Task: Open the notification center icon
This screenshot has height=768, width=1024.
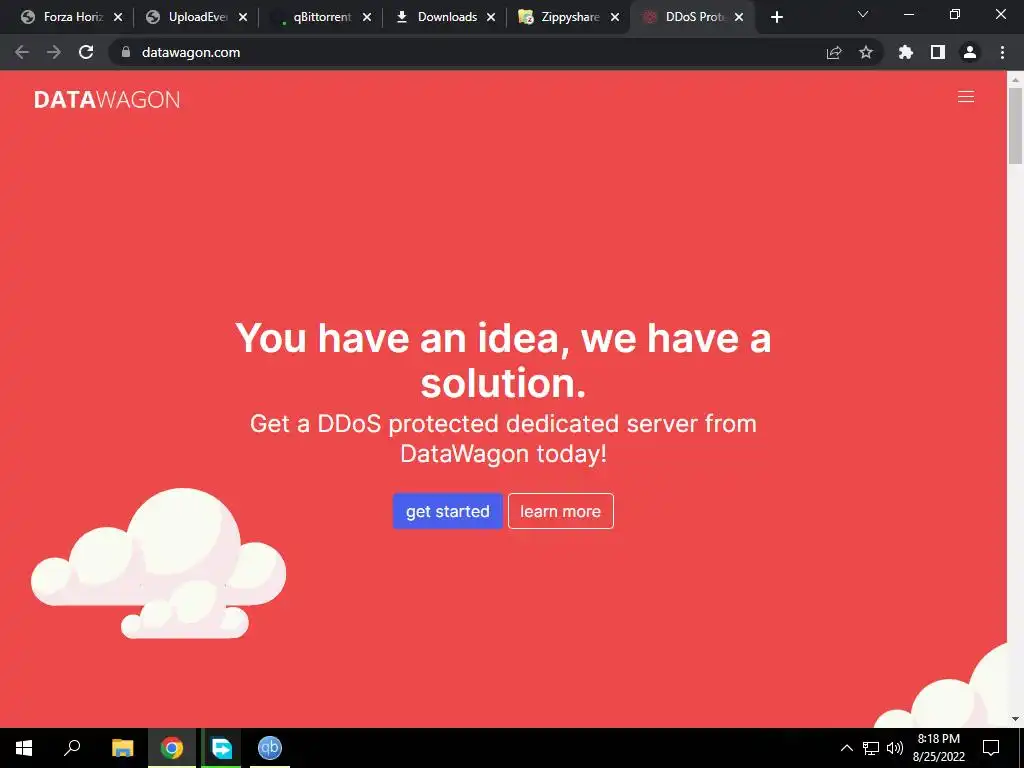Action: 991,748
